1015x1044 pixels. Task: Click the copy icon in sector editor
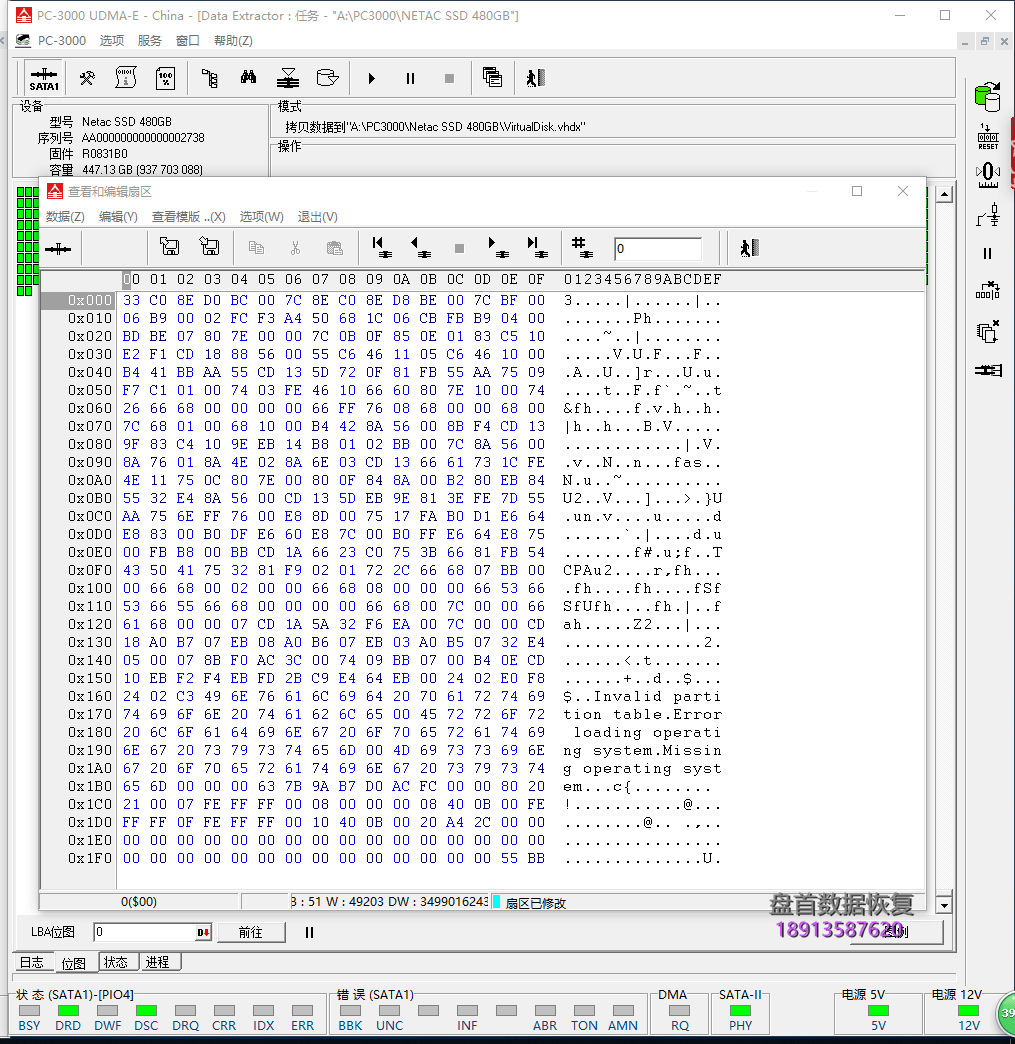click(256, 248)
